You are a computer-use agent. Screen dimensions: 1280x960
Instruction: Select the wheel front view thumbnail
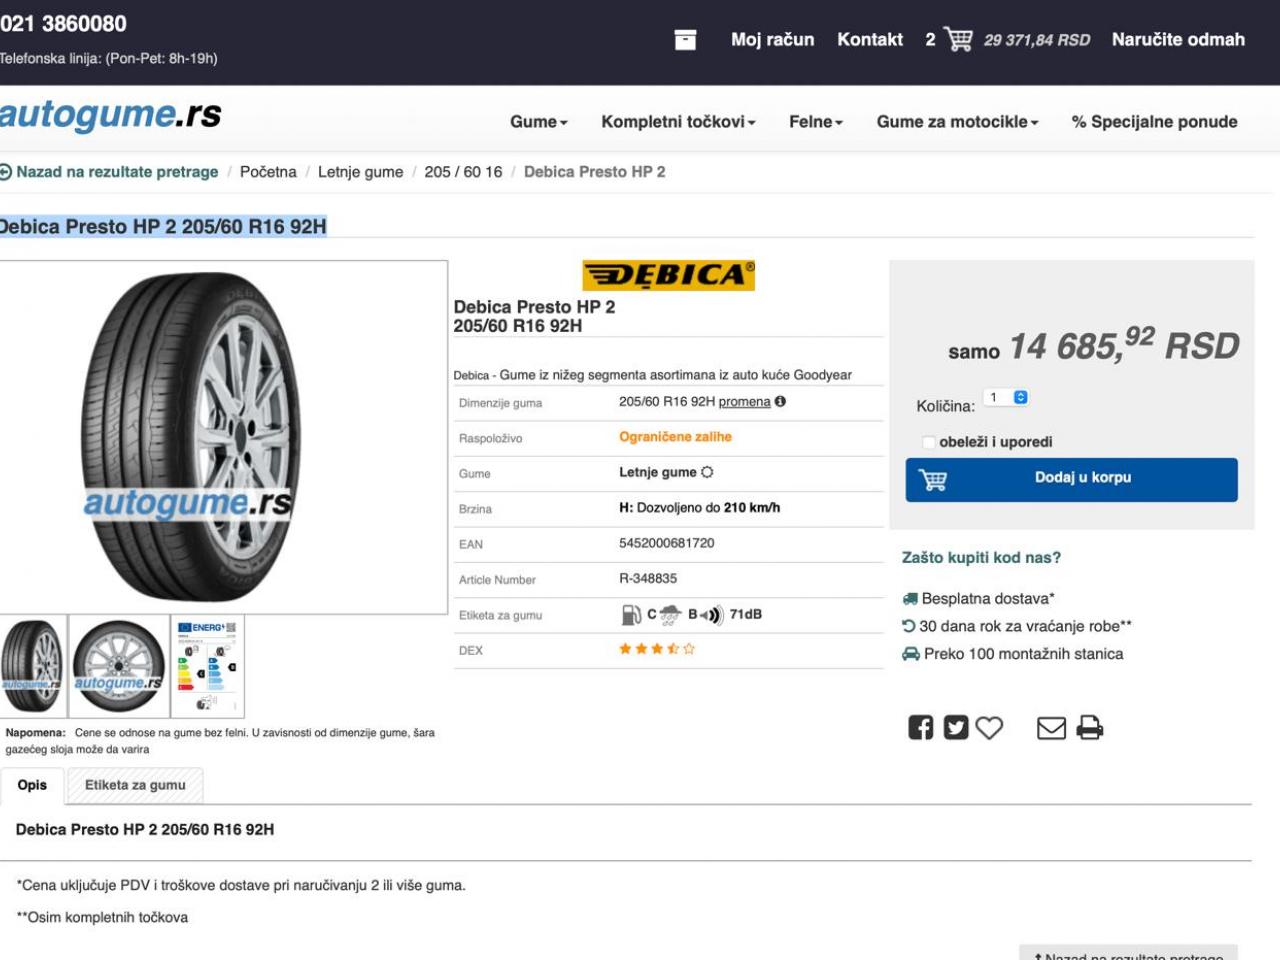119,666
